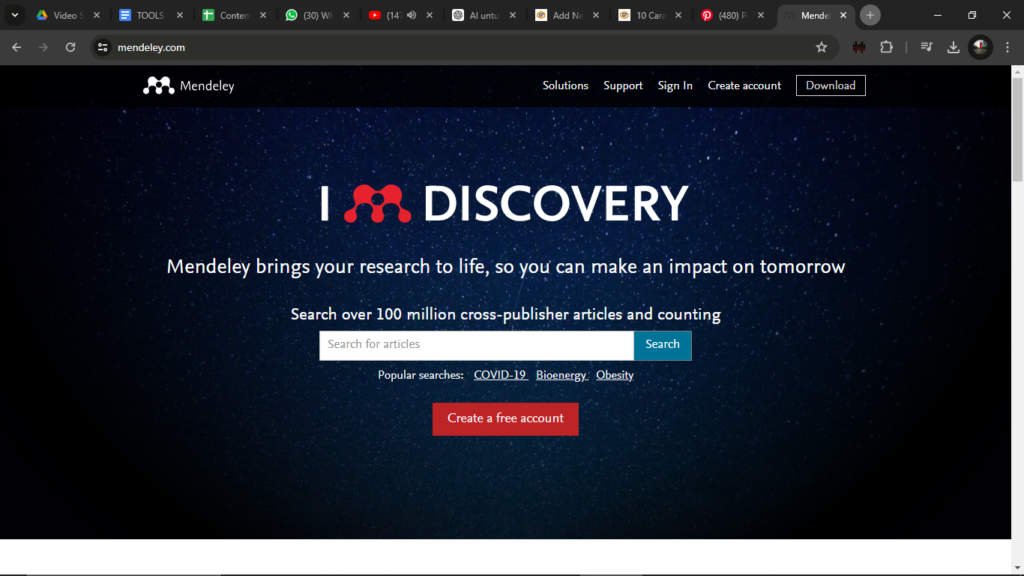Click inside the Search for articles field
The image size is (1024, 576).
pos(476,344)
